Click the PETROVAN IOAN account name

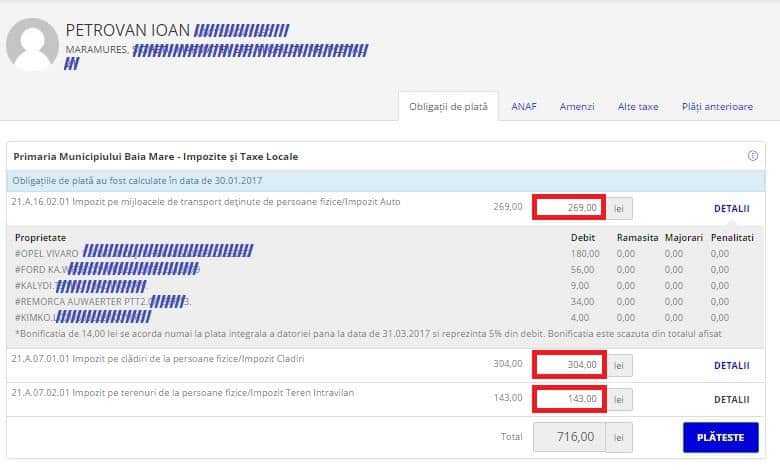[x=127, y=30]
